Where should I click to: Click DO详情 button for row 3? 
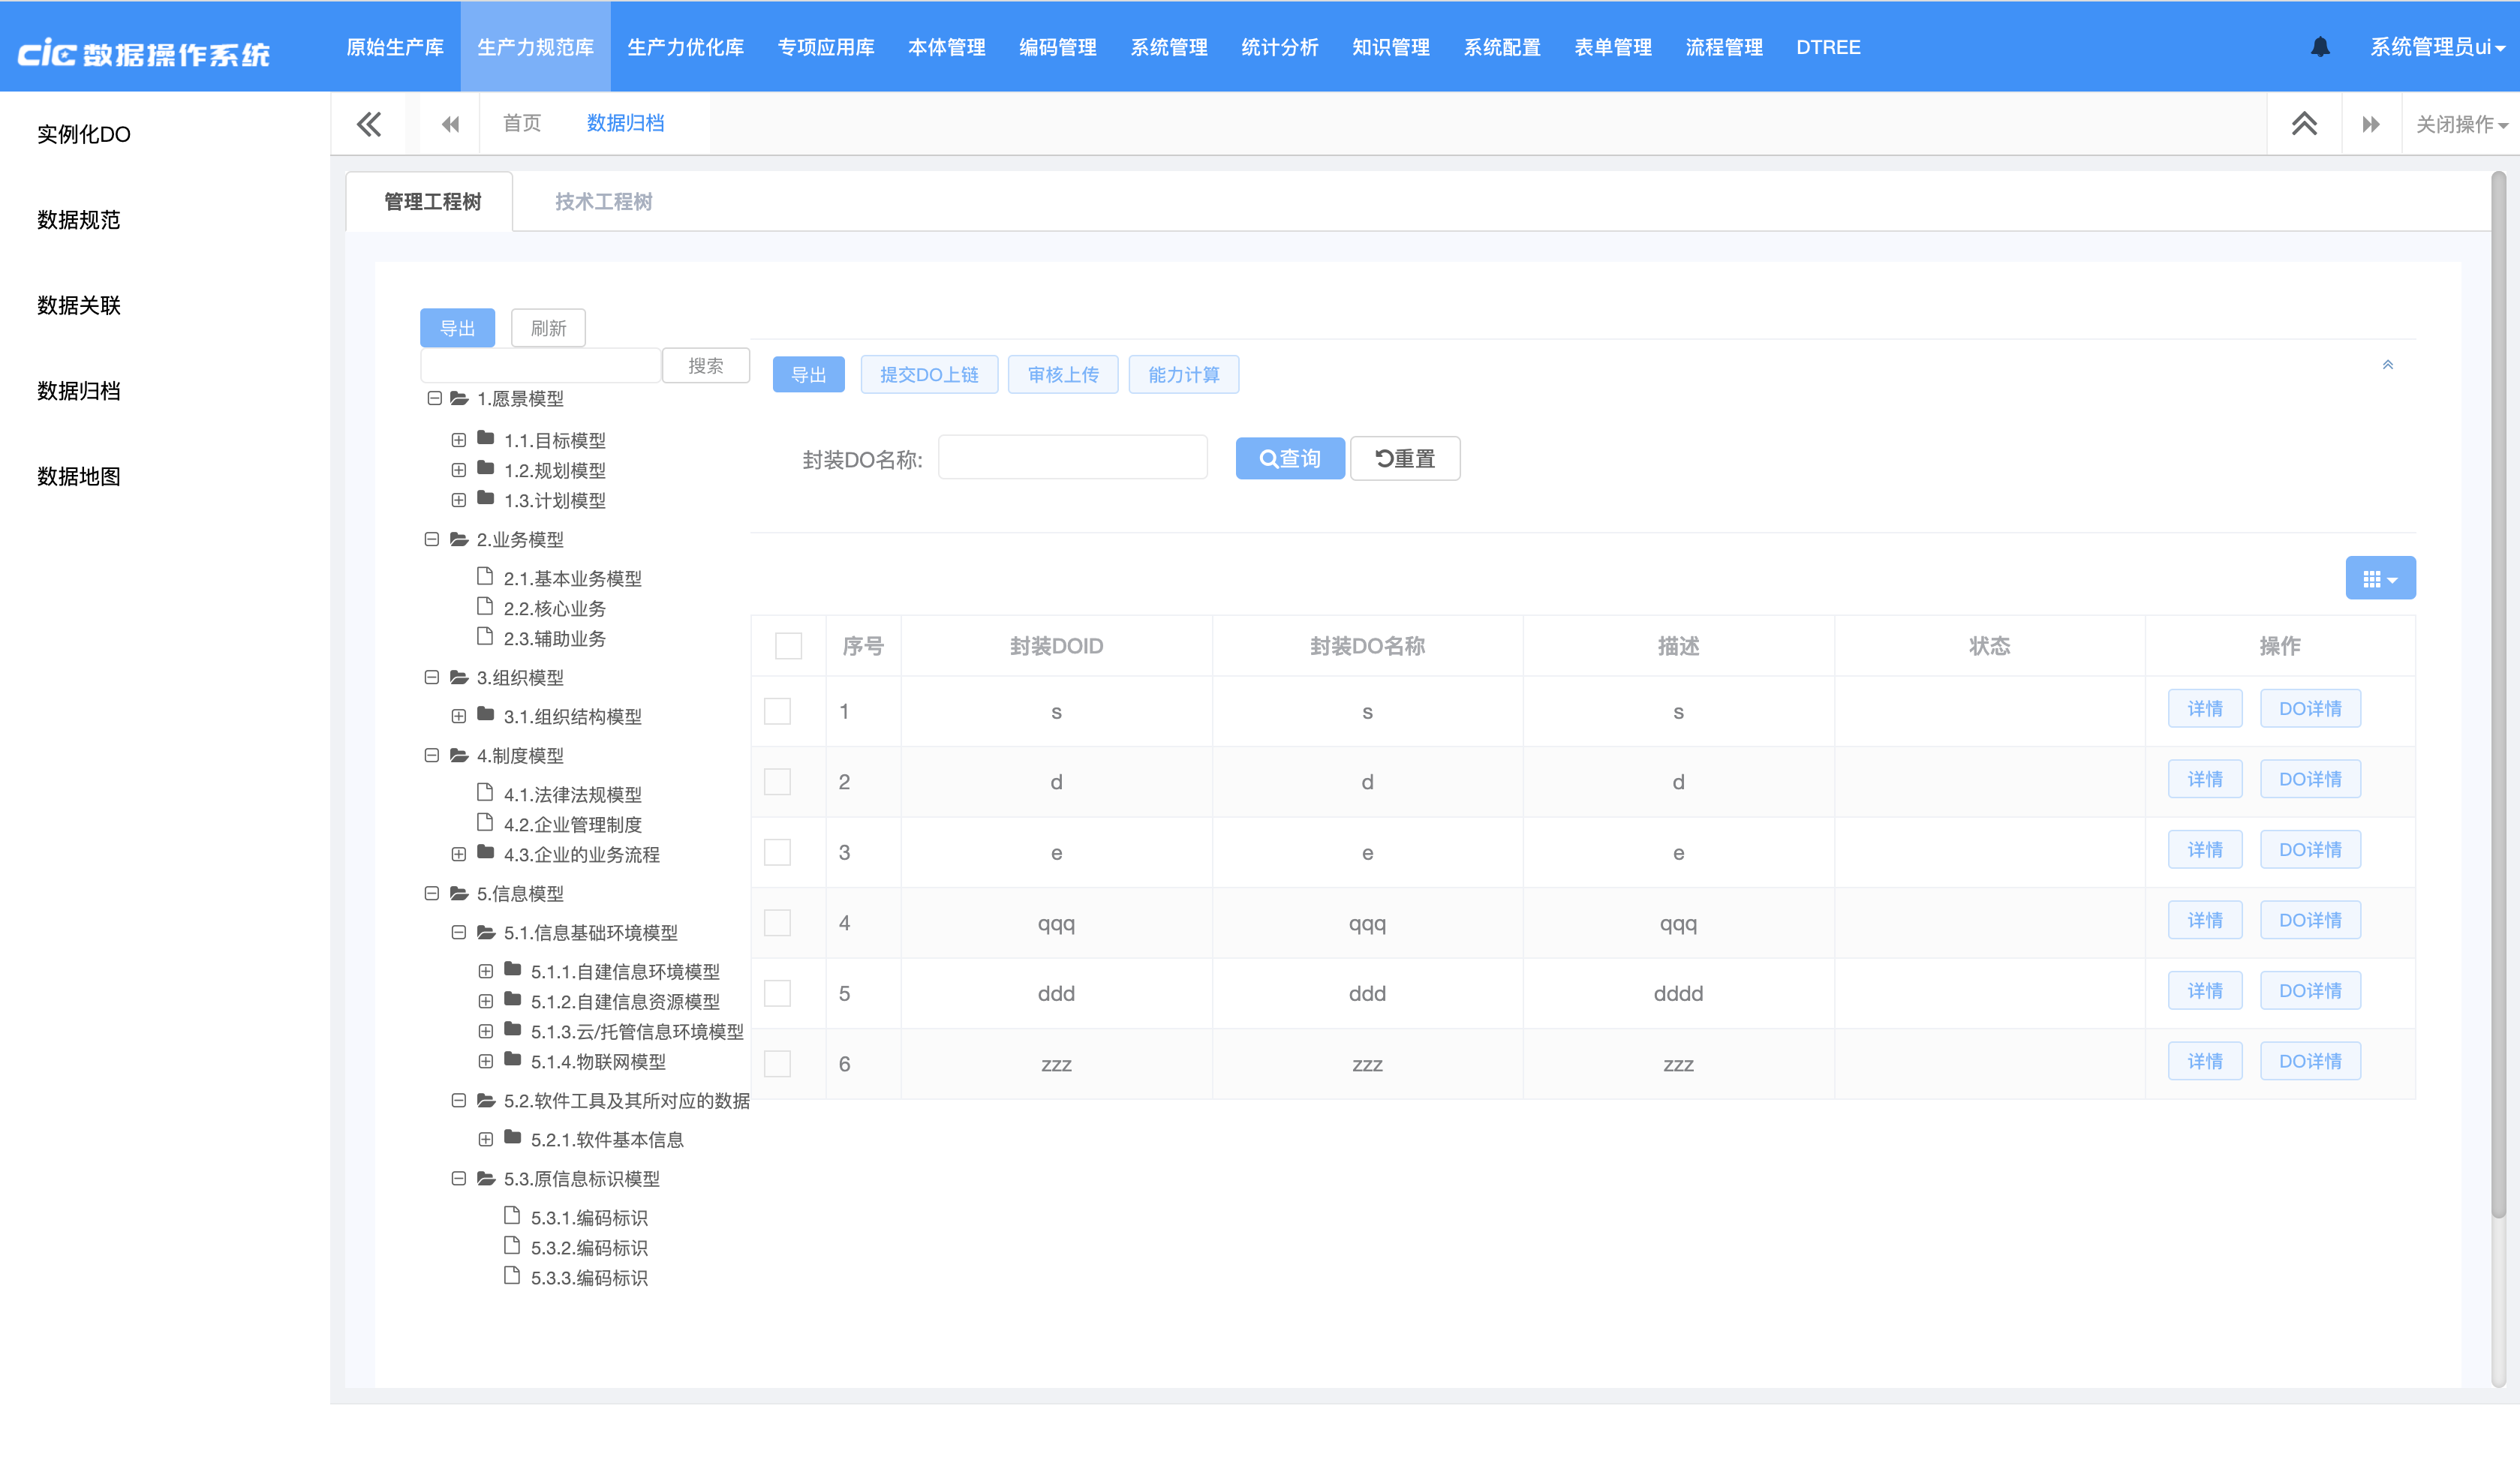pyautogui.click(x=2309, y=850)
